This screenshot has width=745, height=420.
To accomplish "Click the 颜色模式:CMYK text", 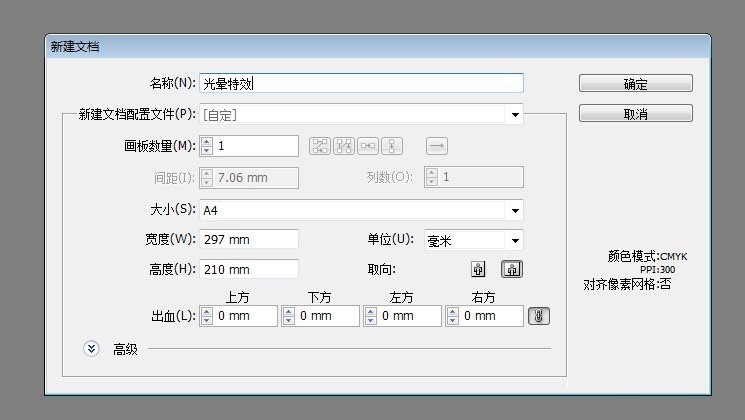I will (x=647, y=257).
